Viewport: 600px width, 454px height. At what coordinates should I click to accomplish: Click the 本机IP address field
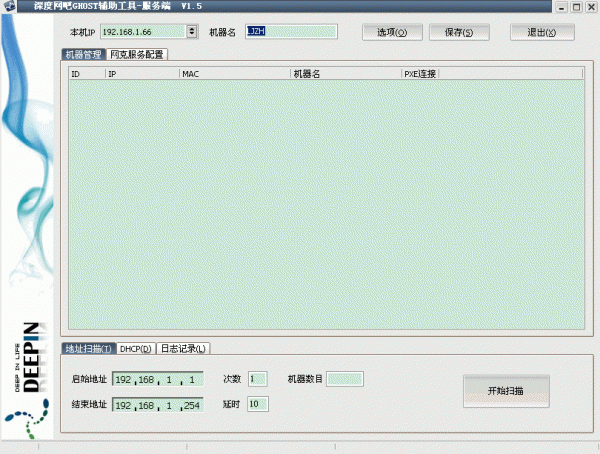(x=143, y=31)
